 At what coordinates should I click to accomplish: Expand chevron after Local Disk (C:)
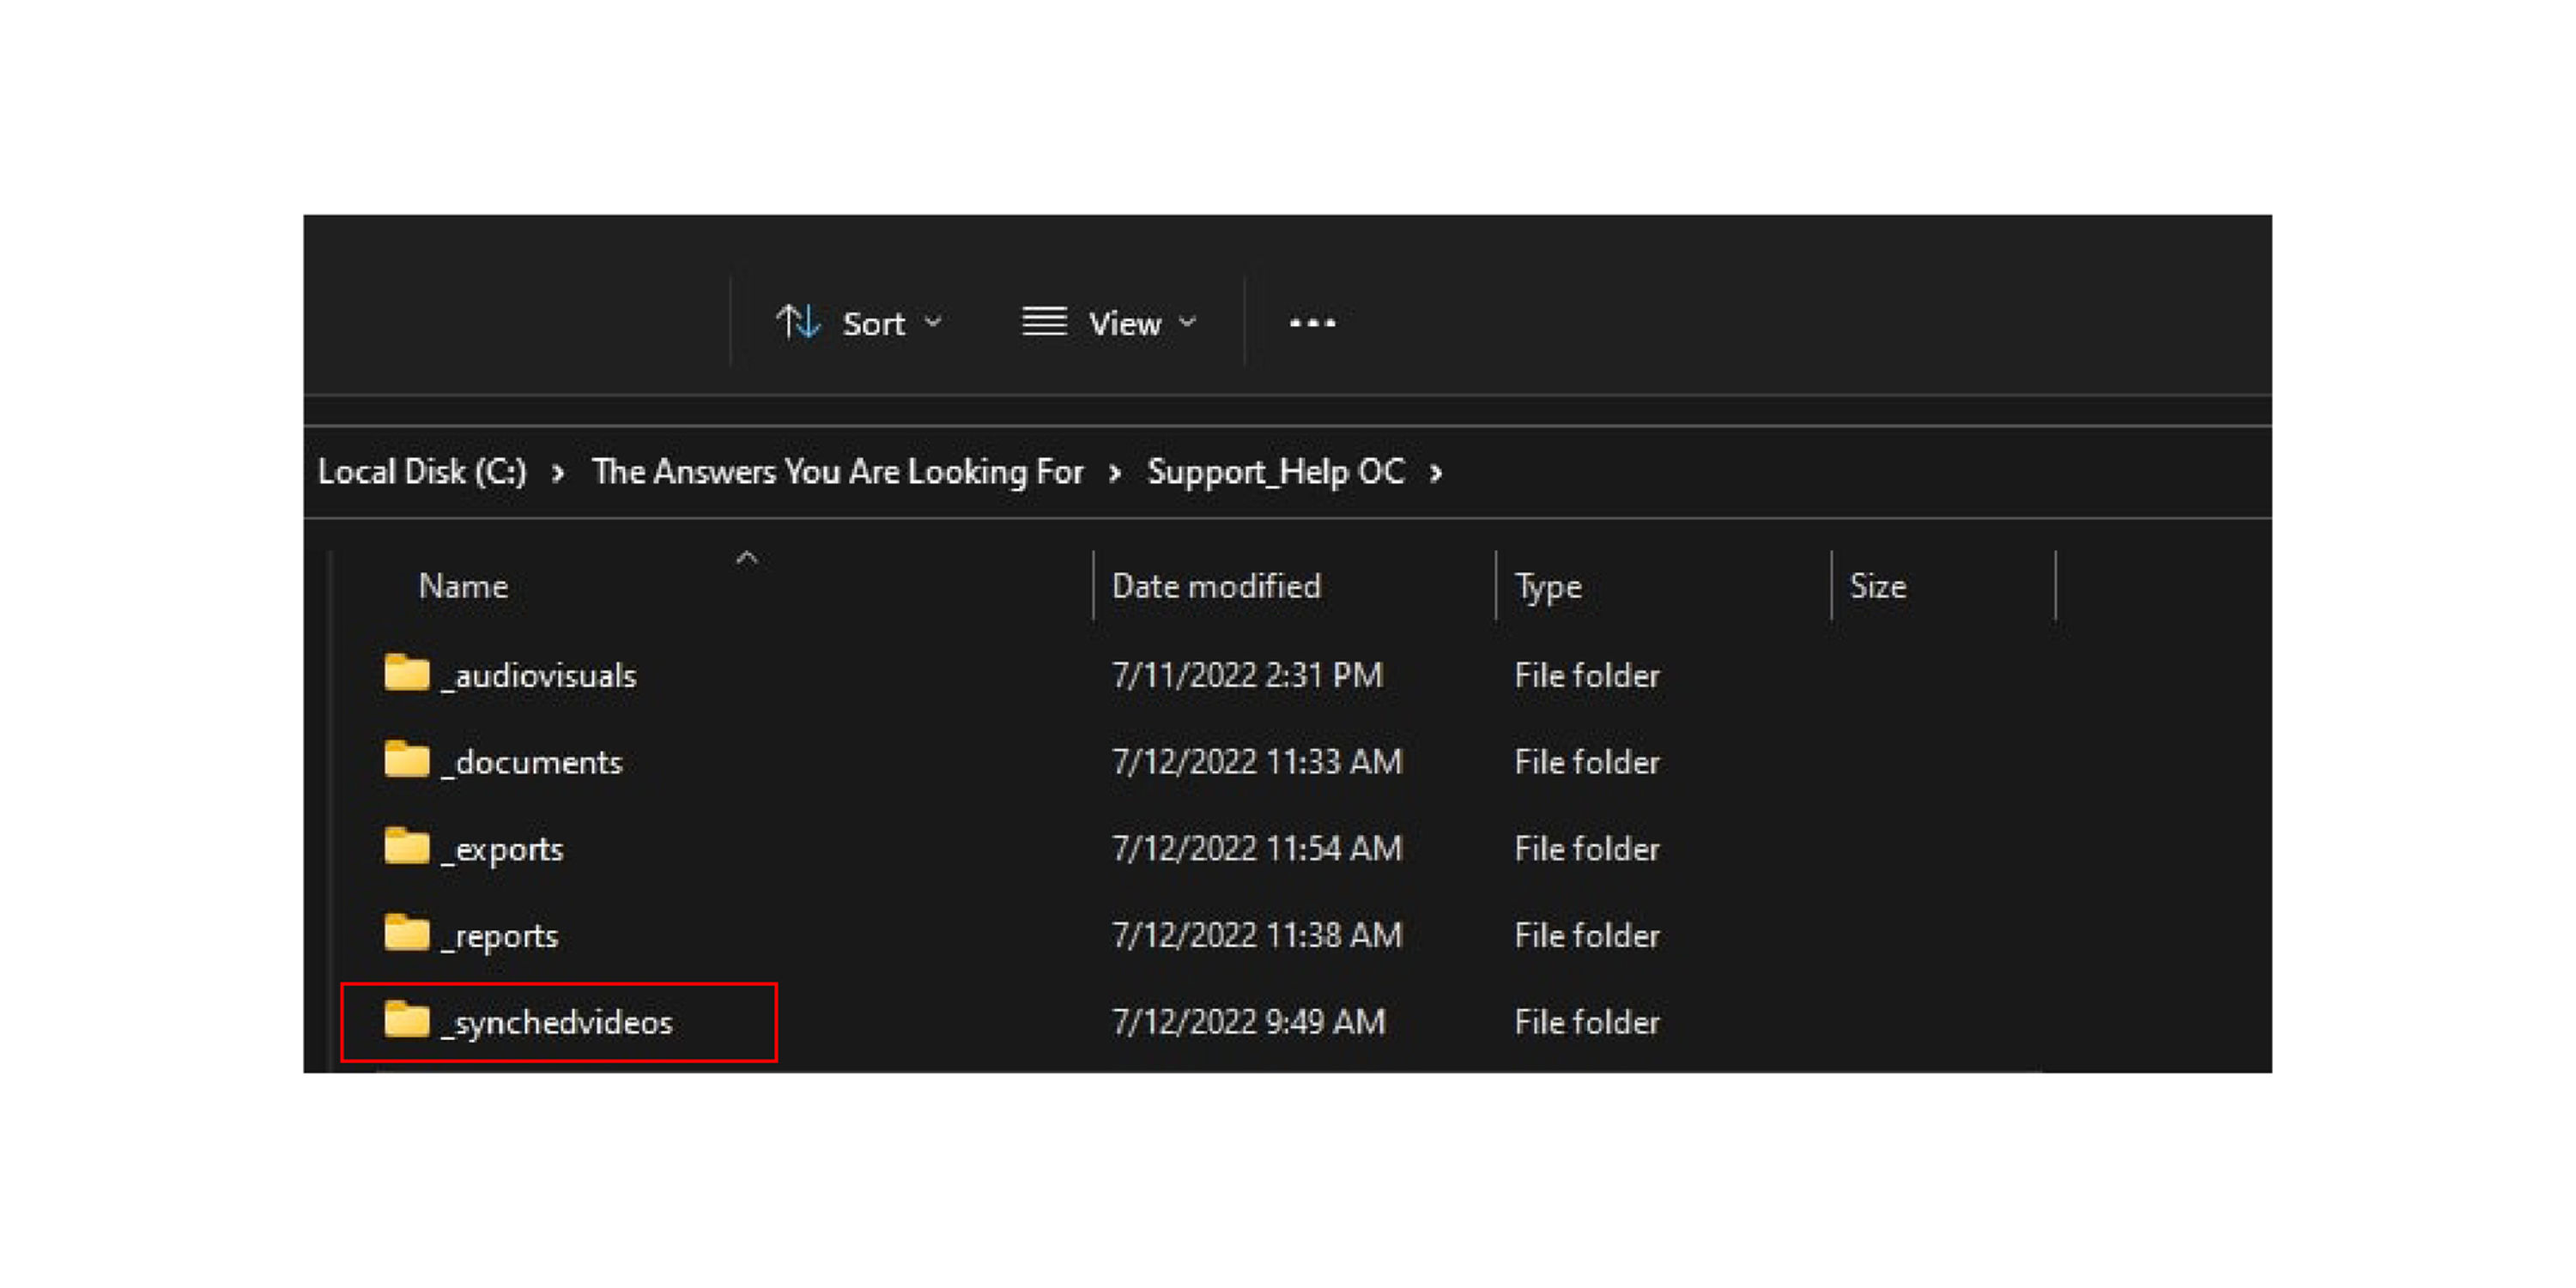(558, 472)
